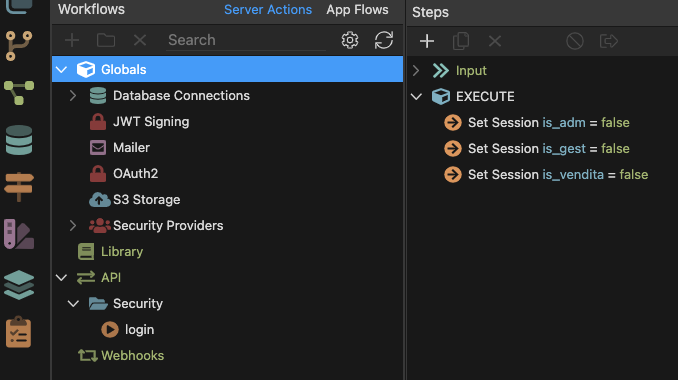Image resolution: width=678 pixels, height=380 pixels.
Task: Collapse the Security folder node
Action: point(74,303)
